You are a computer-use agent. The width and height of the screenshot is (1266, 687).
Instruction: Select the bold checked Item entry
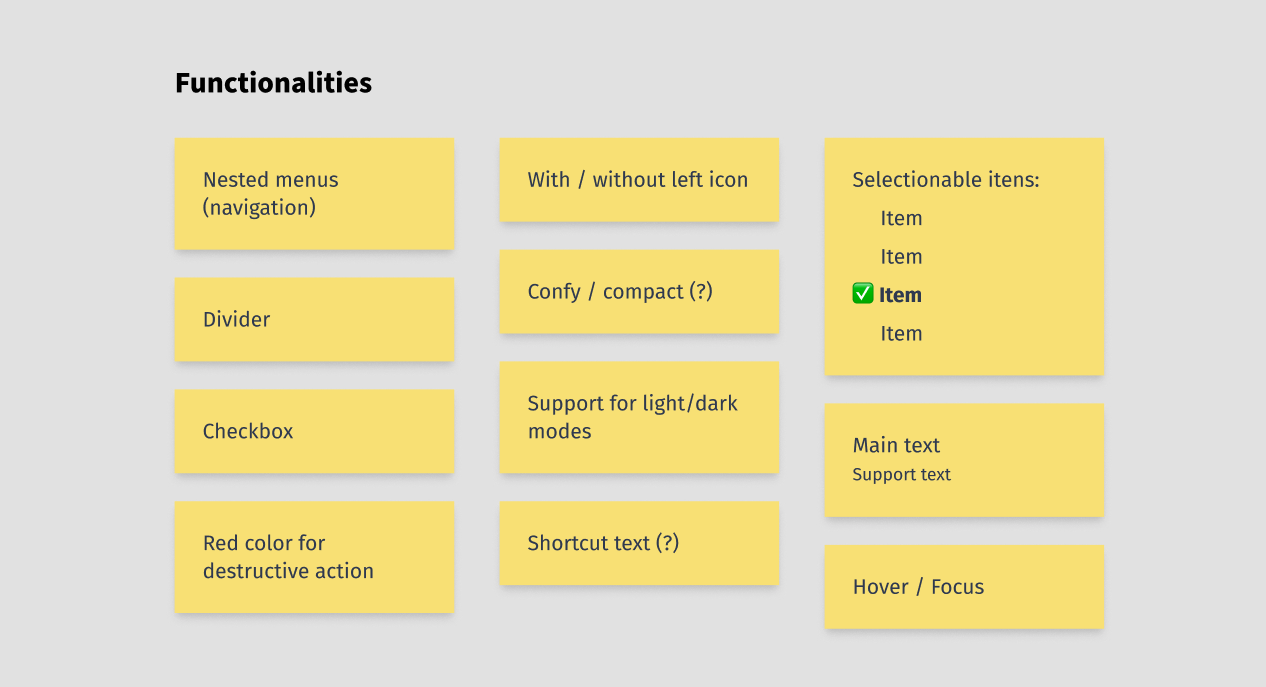[x=900, y=295]
